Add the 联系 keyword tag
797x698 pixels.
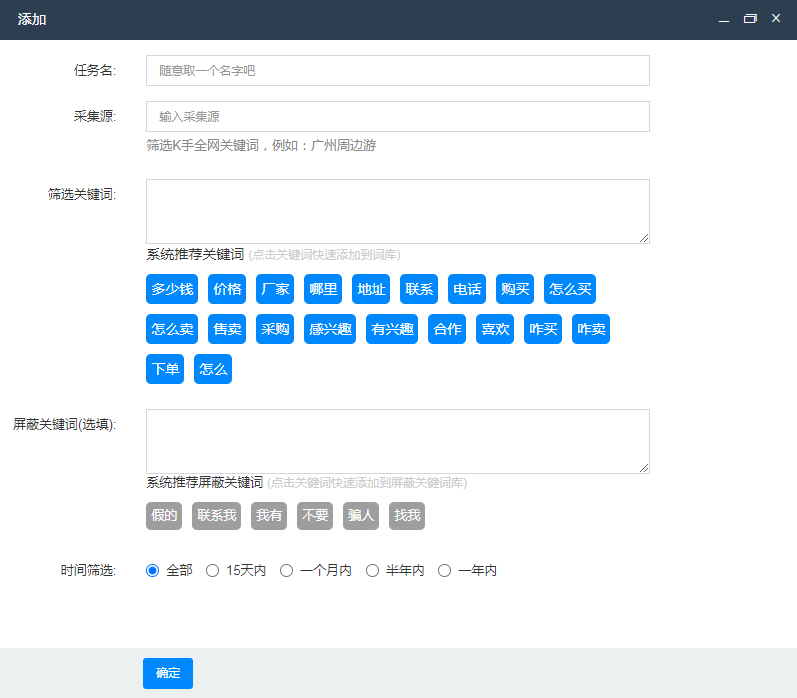click(x=419, y=289)
